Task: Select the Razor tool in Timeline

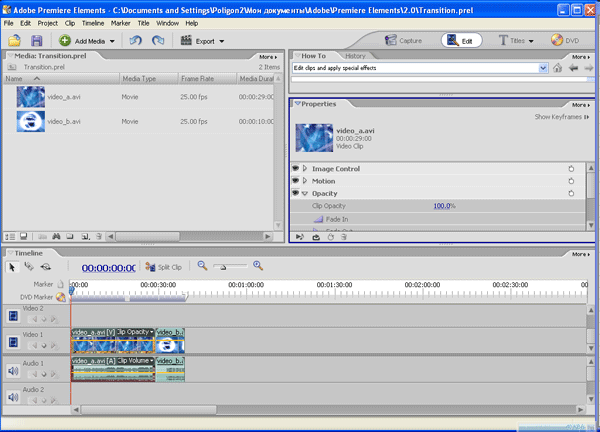Action: (x=29, y=266)
